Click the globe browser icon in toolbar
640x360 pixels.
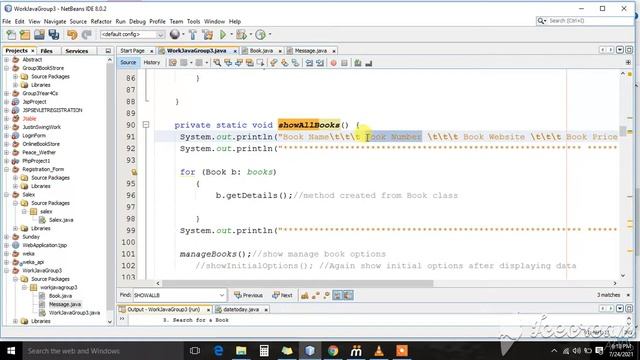tap(175, 35)
